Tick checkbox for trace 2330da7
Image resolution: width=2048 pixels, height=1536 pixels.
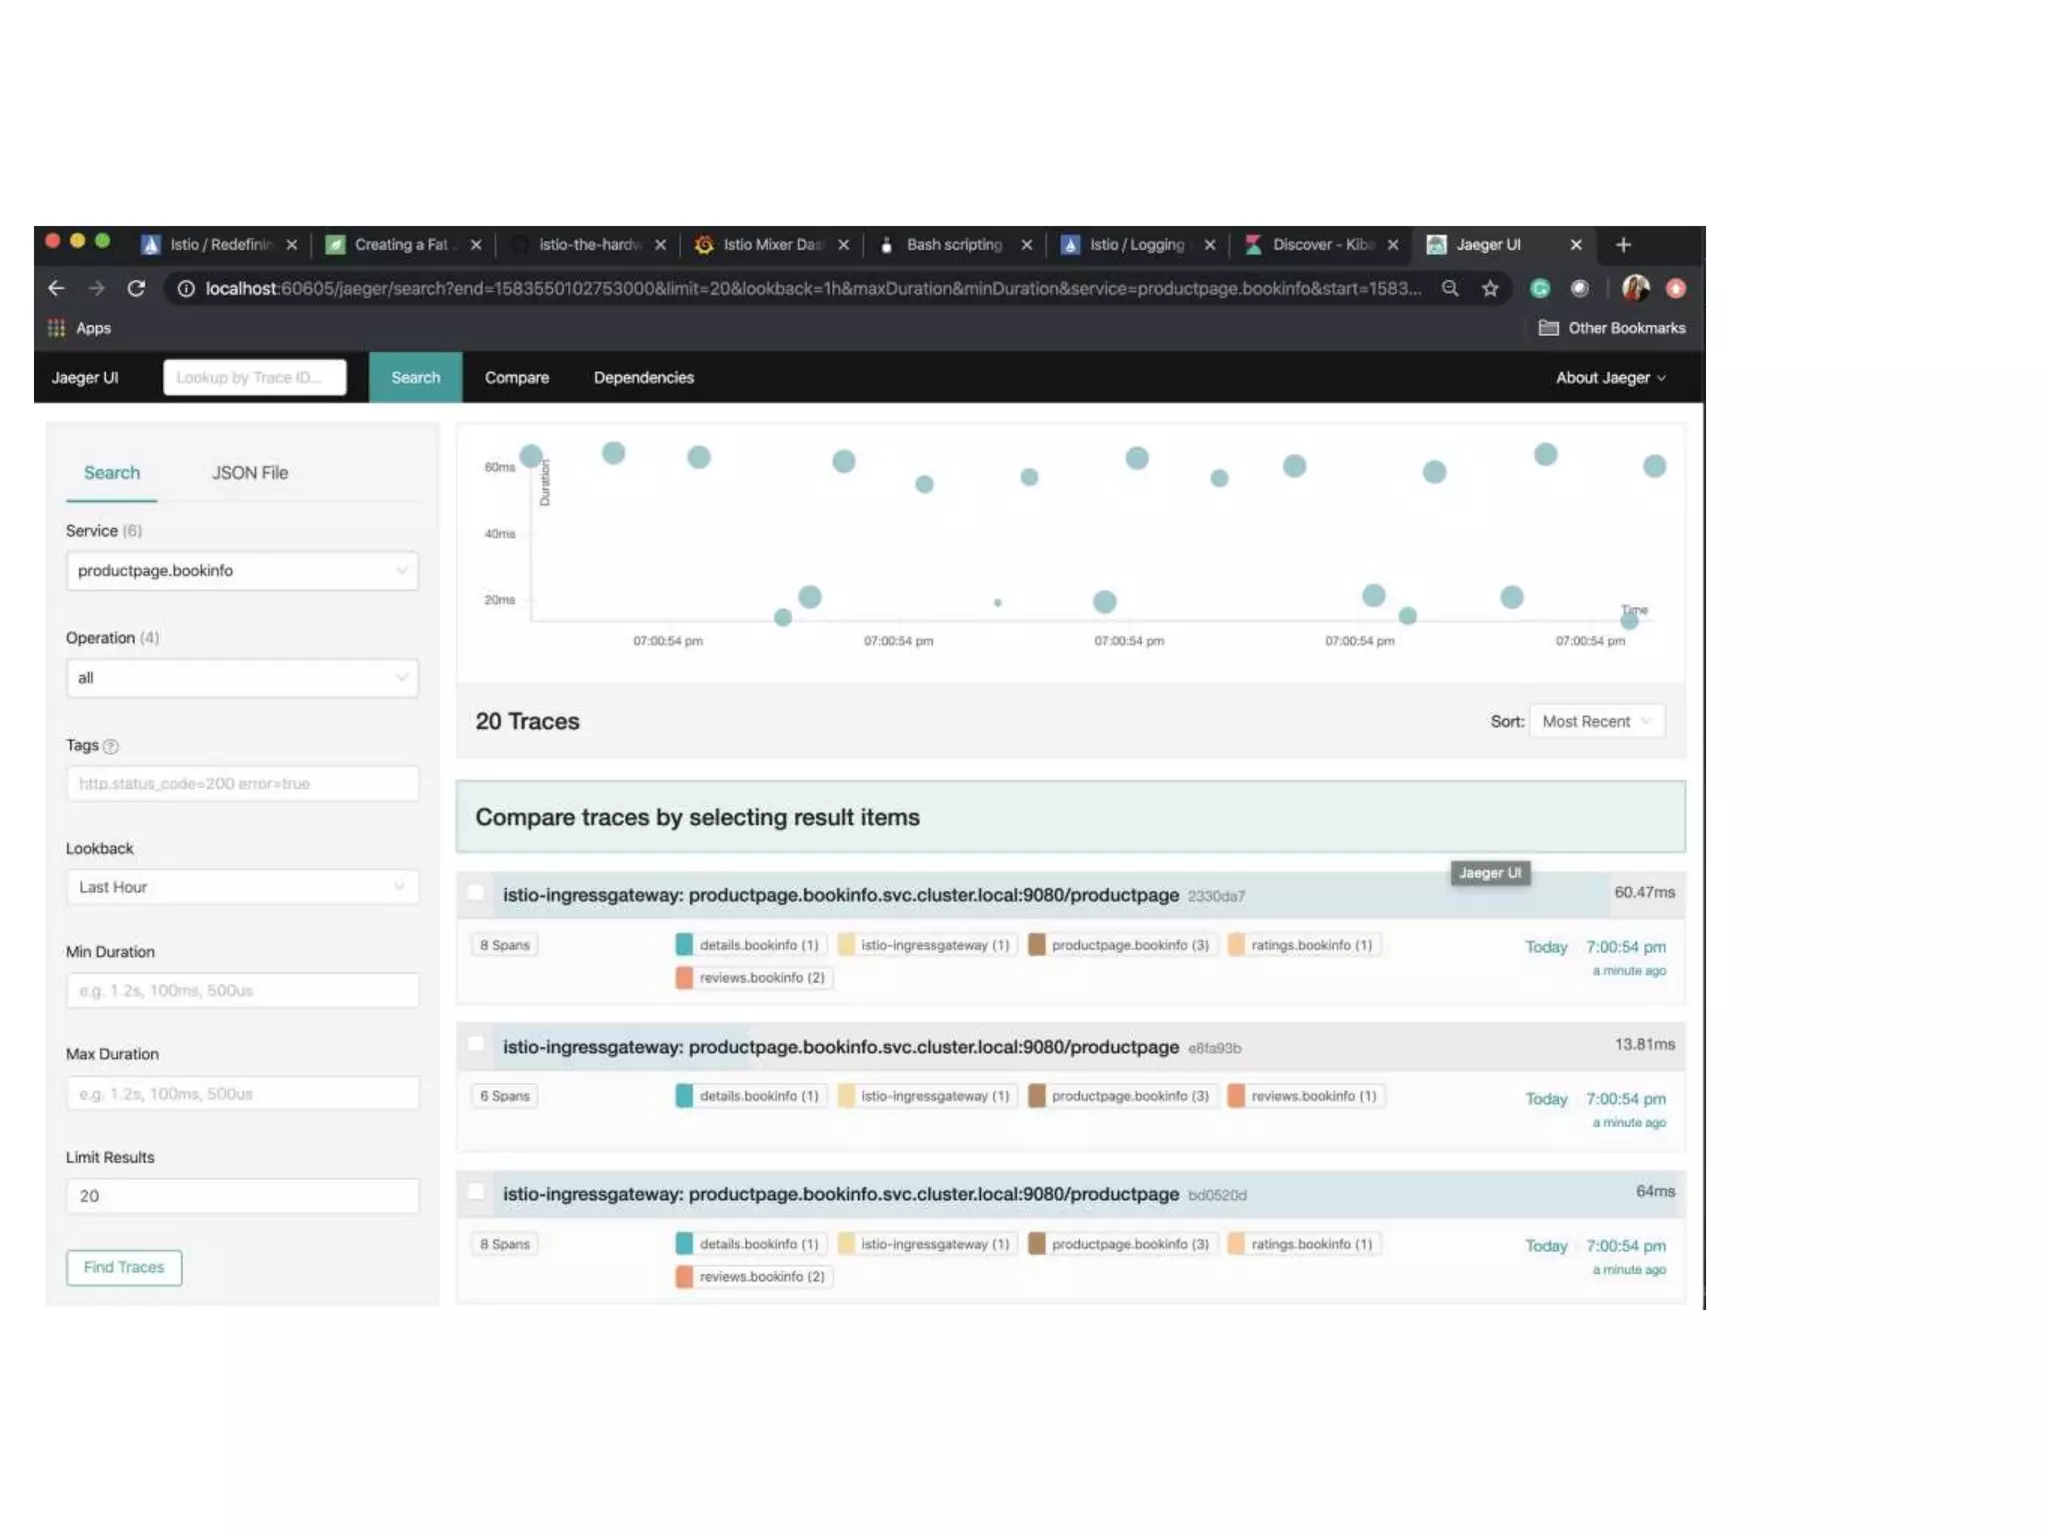(476, 893)
